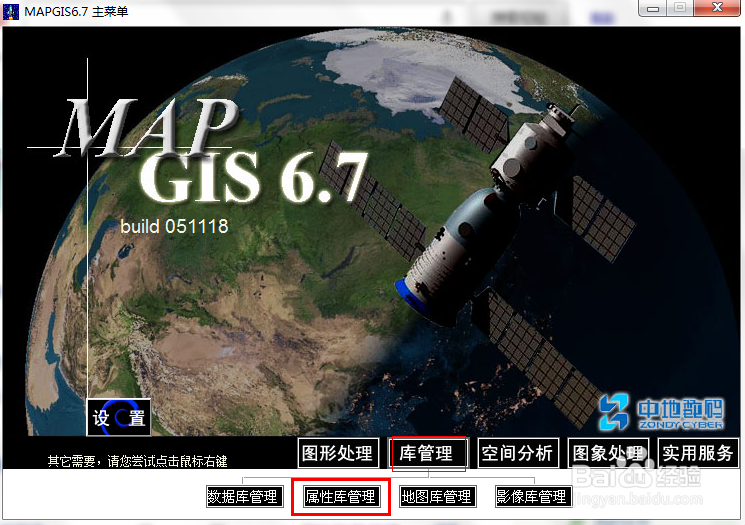
Task: Minimize the MAPGIS6.7 main menu window
Action: (653, 8)
